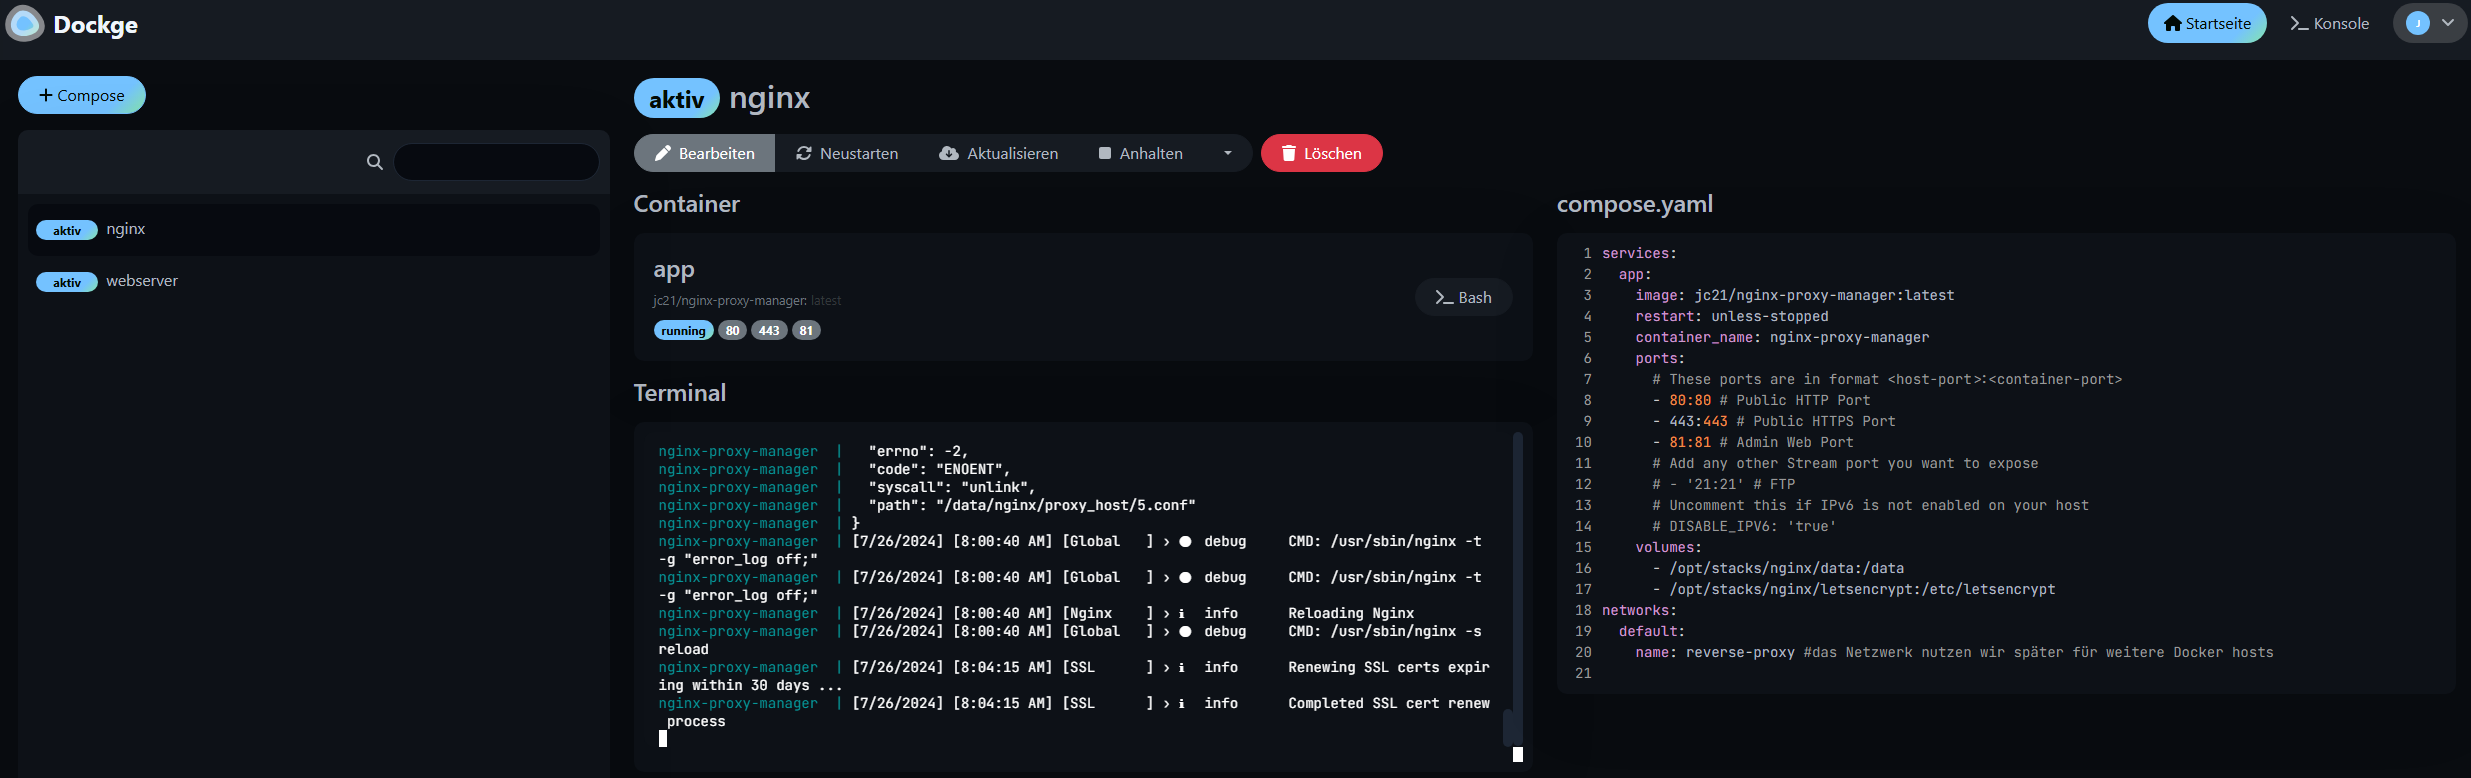This screenshot has height=778, width=2471.
Task: Click the terminal prompt icon in Bash
Action: click(1444, 297)
